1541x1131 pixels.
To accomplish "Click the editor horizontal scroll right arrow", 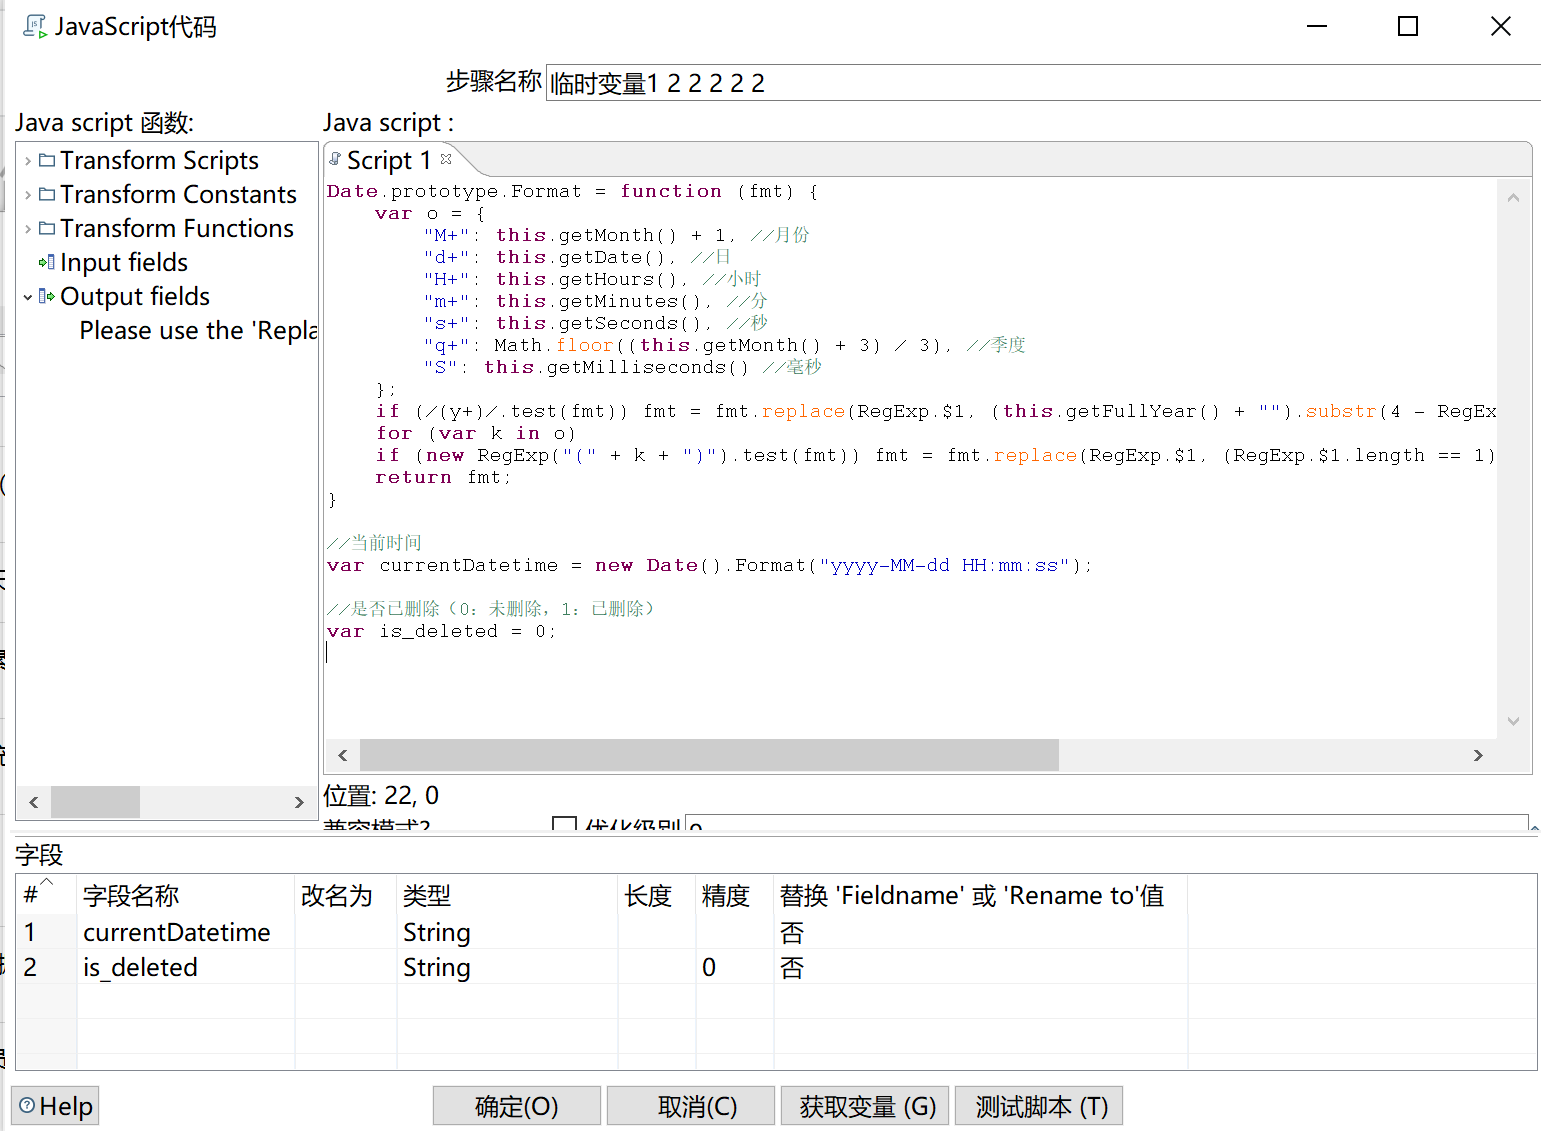I will (x=1478, y=755).
